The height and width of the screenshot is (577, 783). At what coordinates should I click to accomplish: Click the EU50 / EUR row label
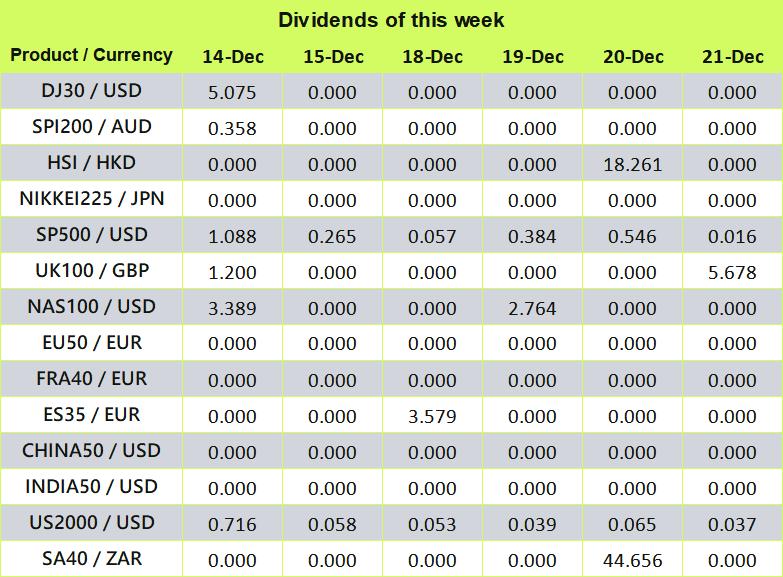pyautogui.click(x=91, y=343)
